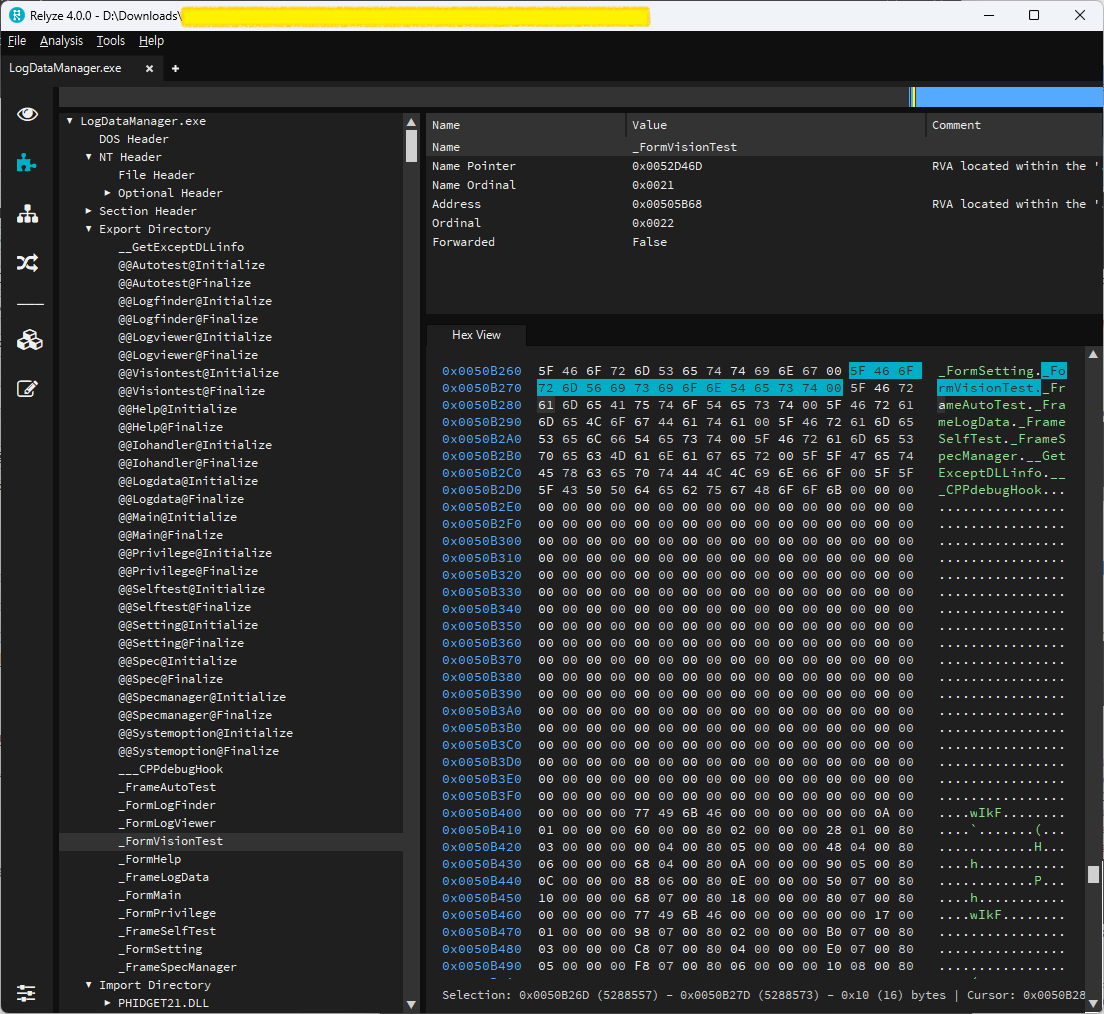Click hex address 0x0050B260
The image size is (1104, 1014).
(x=482, y=371)
